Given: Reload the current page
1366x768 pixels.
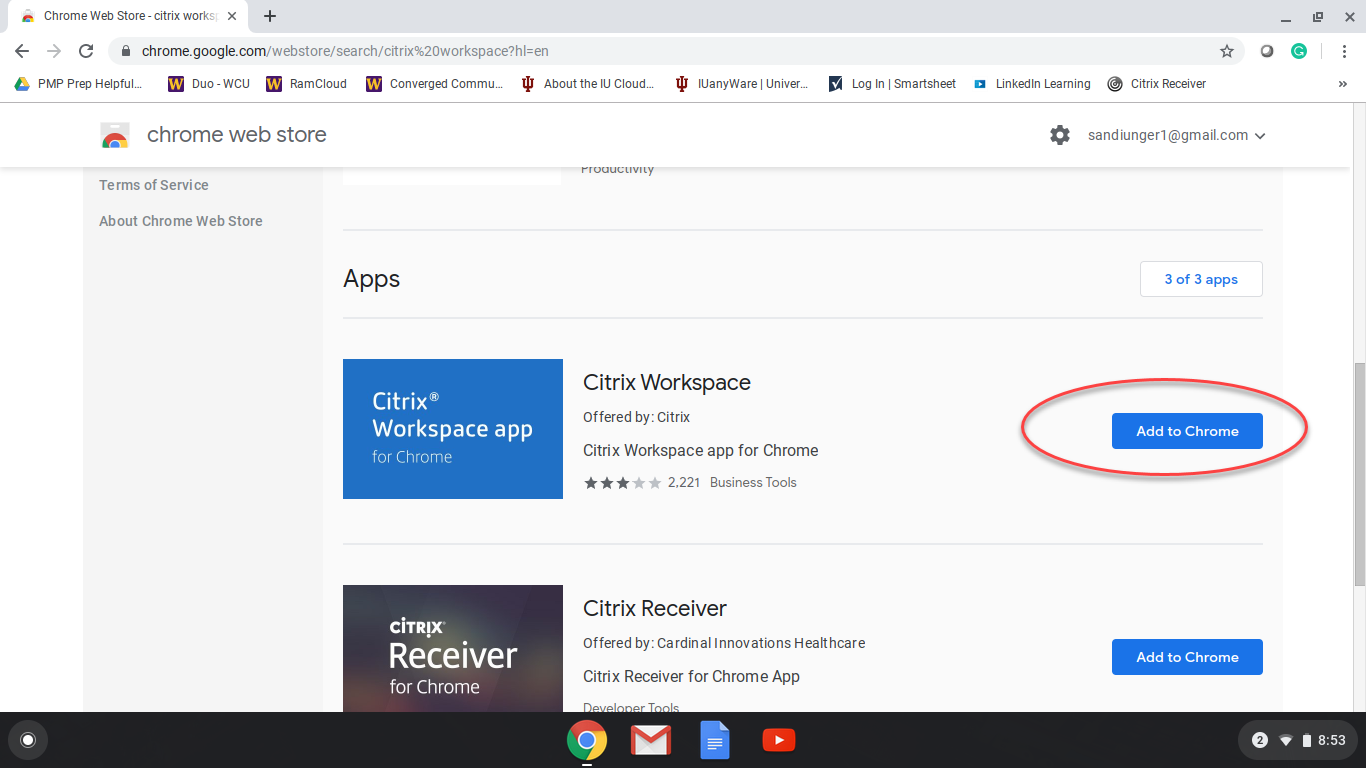Looking at the screenshot, I should 86,51.
